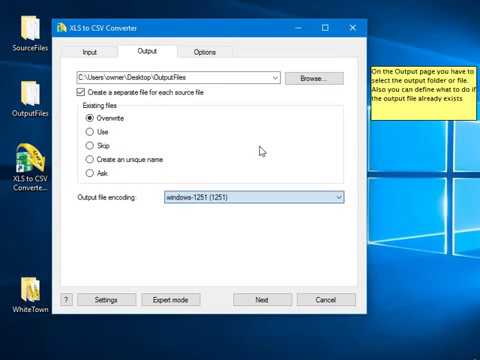Launch the XLS to CSV Converter desktop shortcut
Image resolution: width=480 pixels, height=360 pixels.
pyautogui.click(x=30, y=167)
